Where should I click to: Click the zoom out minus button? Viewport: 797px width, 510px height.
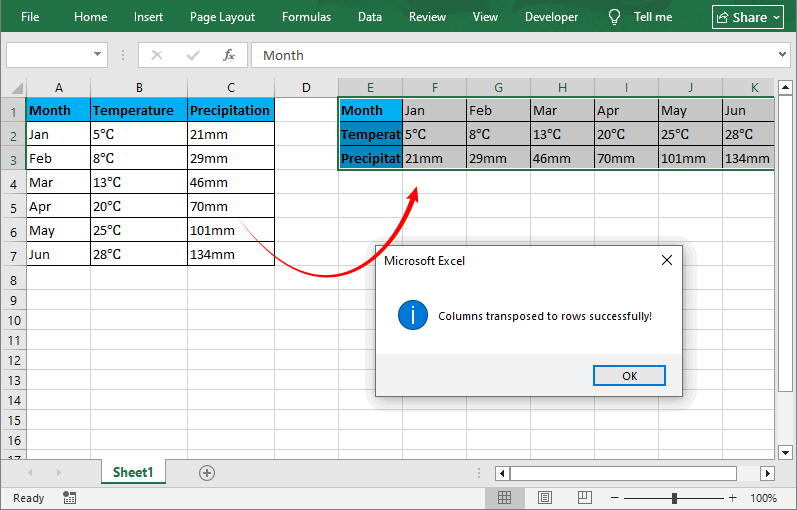[615, 497]
